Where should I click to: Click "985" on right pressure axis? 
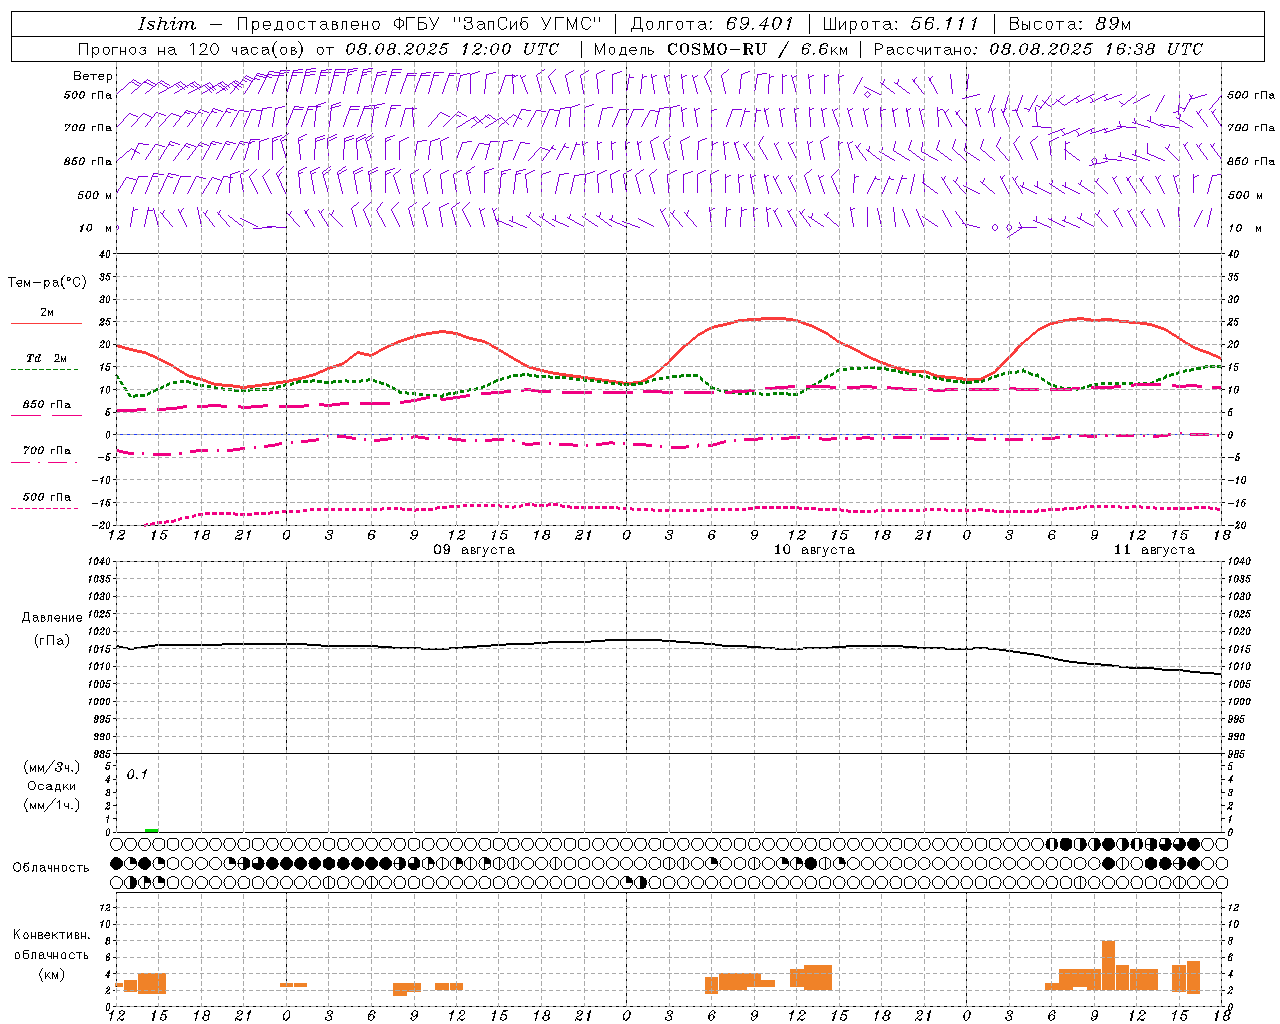pyautogui.click(x=1237, y=754)
